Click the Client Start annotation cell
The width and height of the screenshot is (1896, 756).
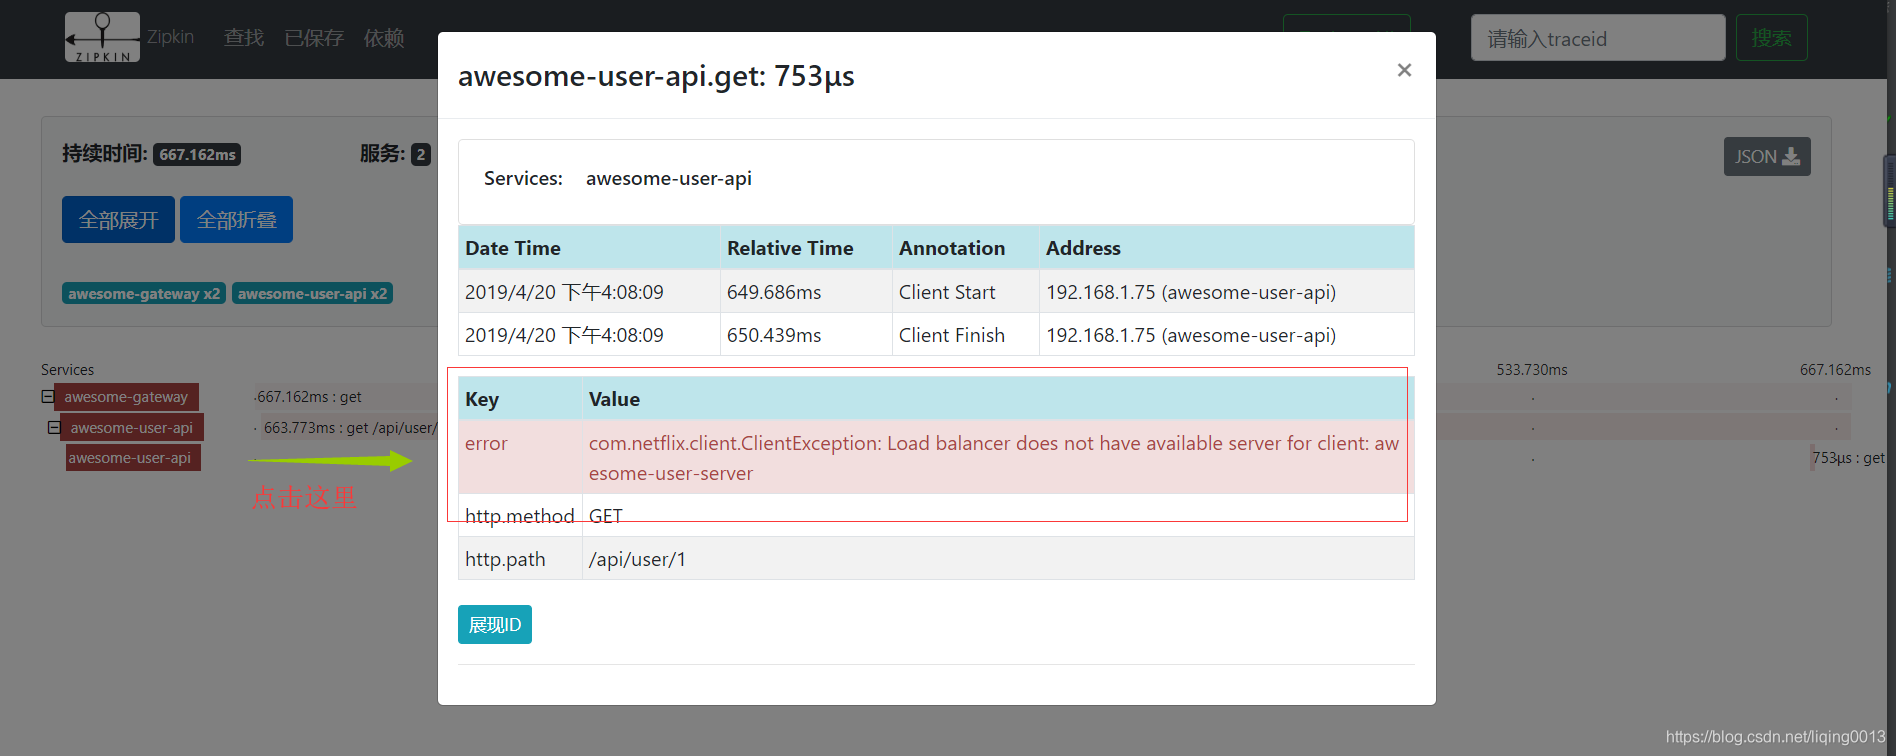coord(965,292)
